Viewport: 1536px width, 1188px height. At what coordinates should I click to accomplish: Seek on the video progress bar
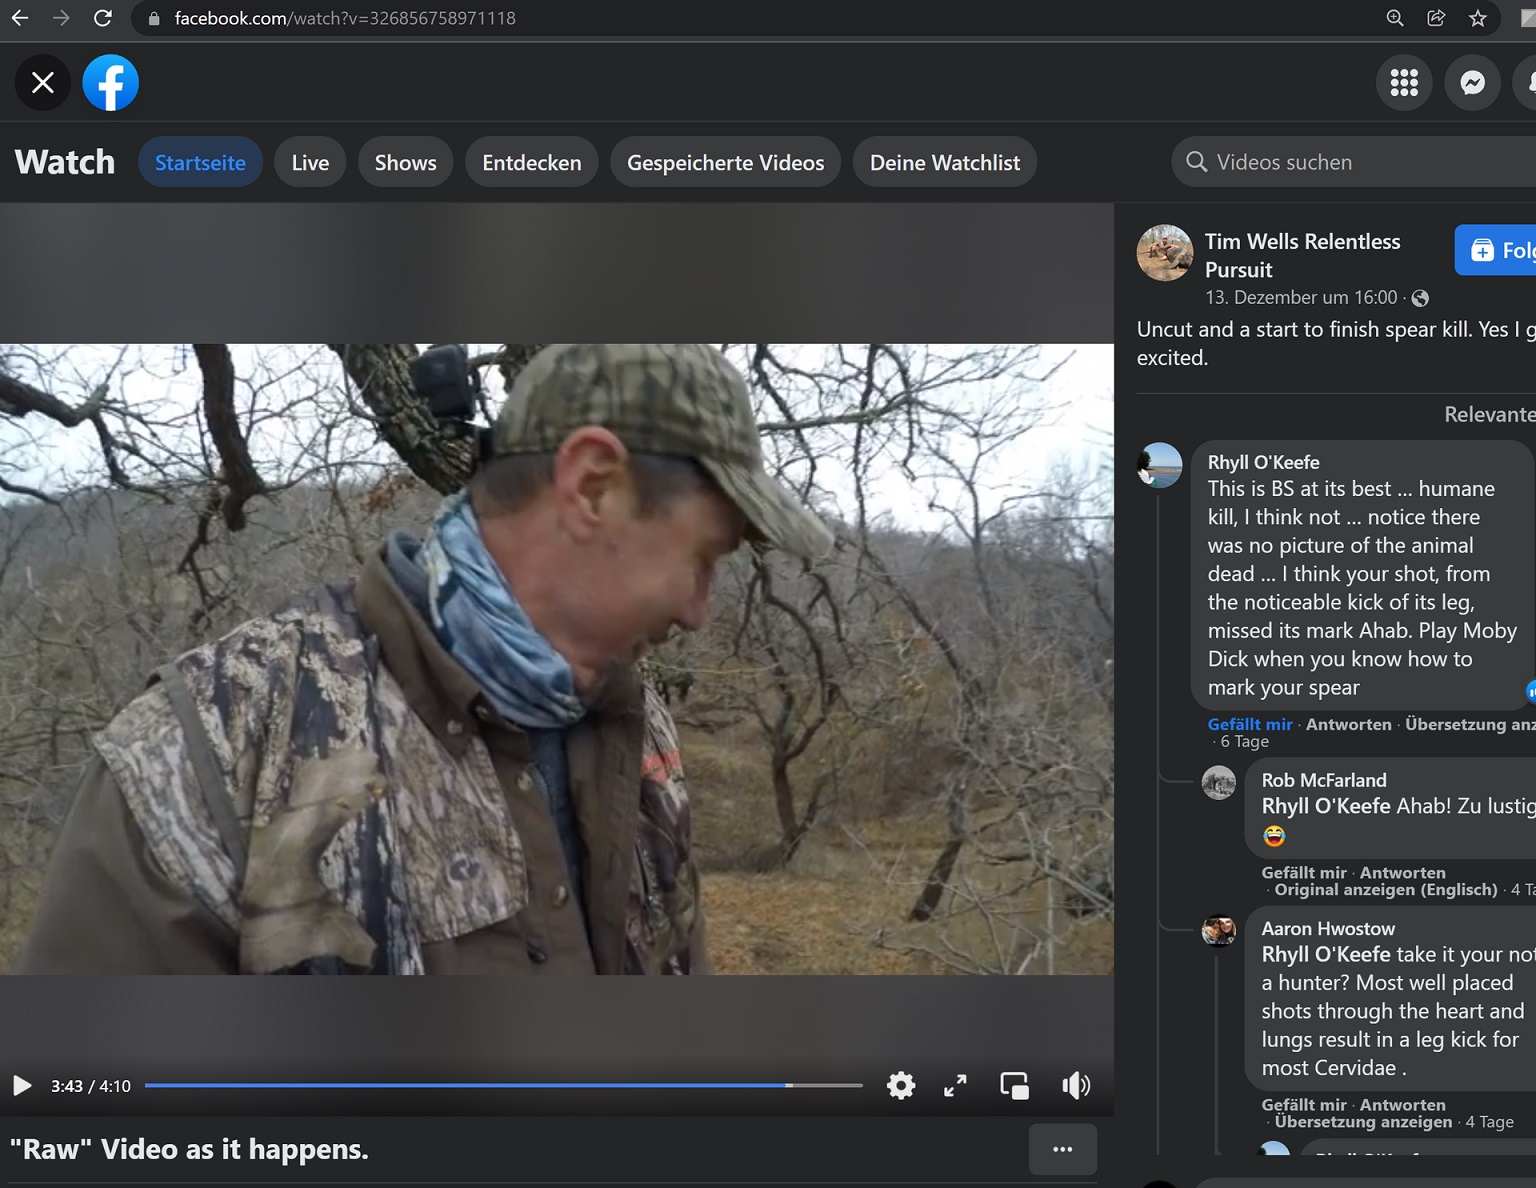[x=503, y=1085]
